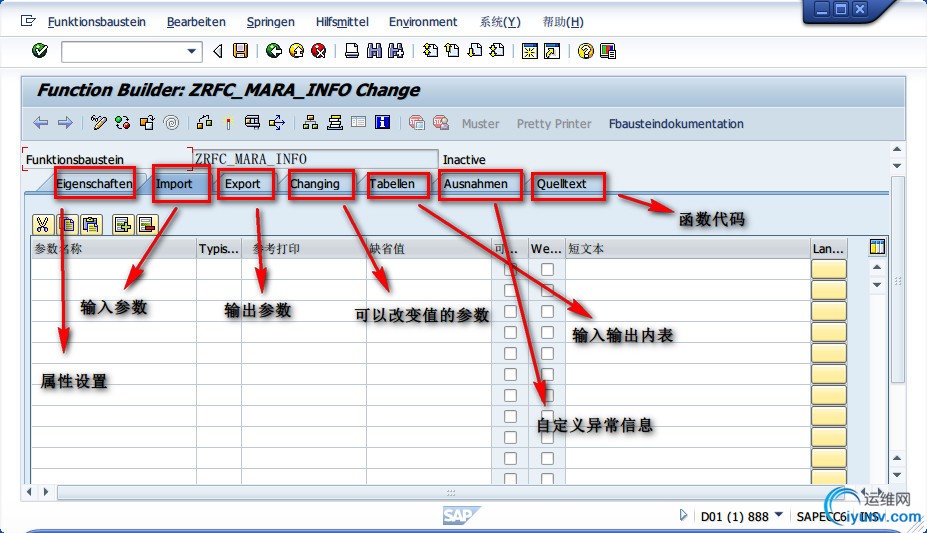Switch to the Export tab
Viewport: 927px width, 533px height.
pyautogui.click(x=242, y=184)
